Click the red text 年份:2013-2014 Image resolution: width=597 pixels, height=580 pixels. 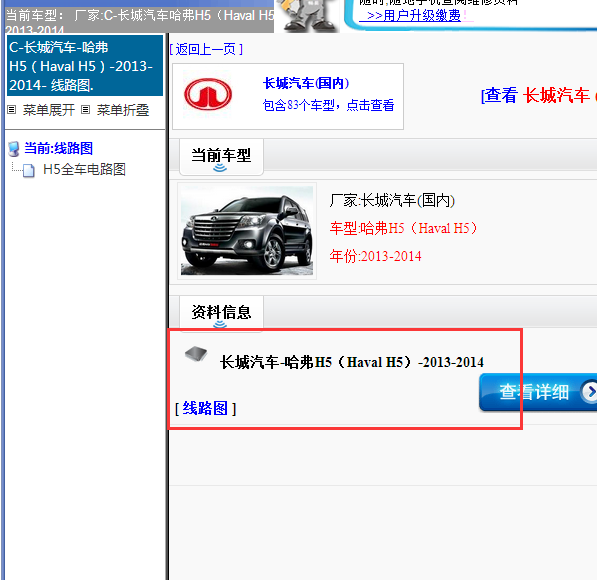click(x=375, y=256)
